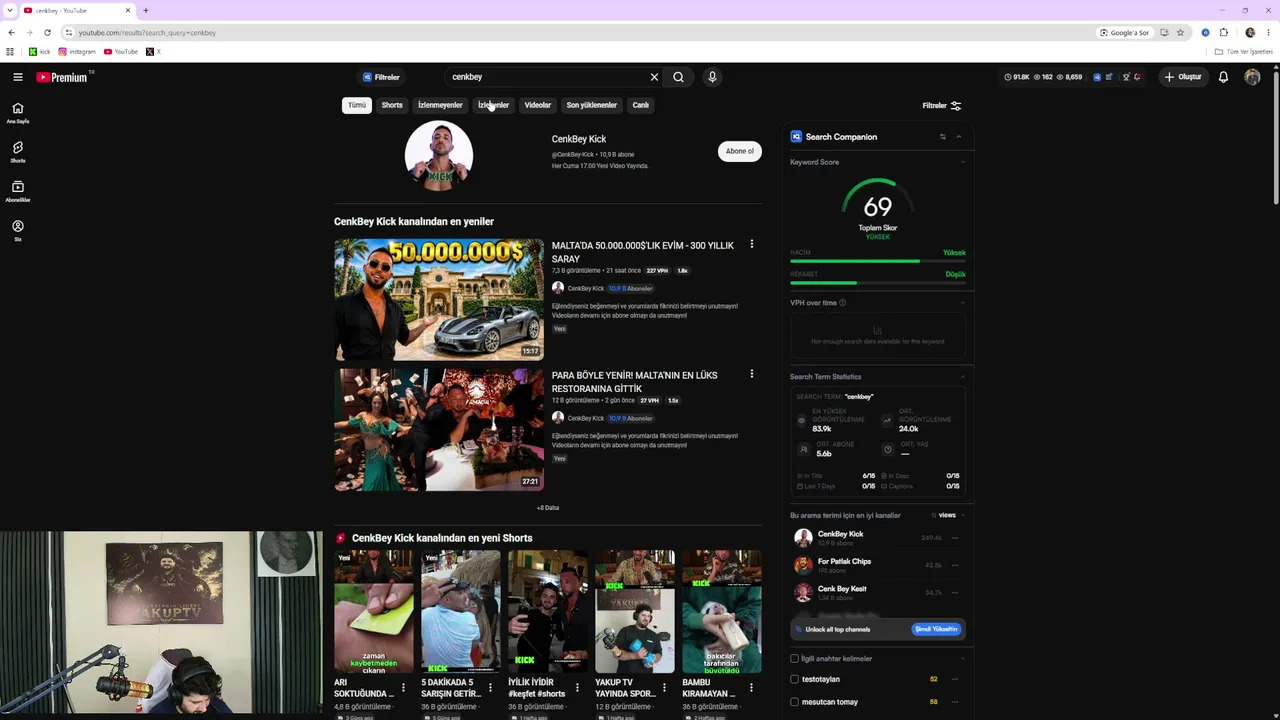Open the Chrome extensions puzzle icon
This screenshot has height=720, width=1280.
tap(1223, 32)
